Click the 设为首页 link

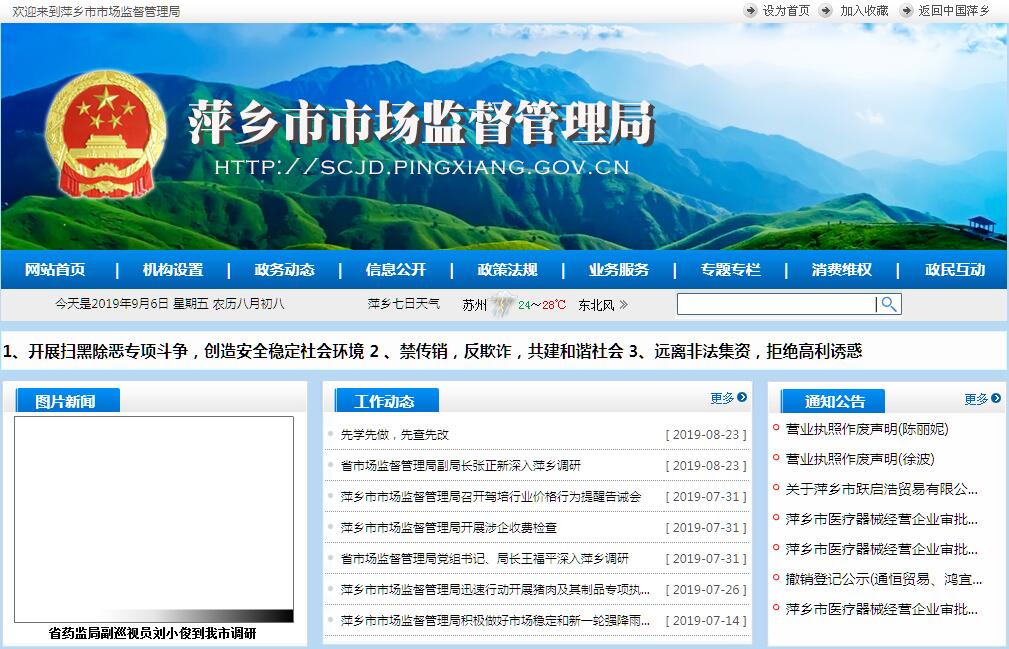coord(786,11)
